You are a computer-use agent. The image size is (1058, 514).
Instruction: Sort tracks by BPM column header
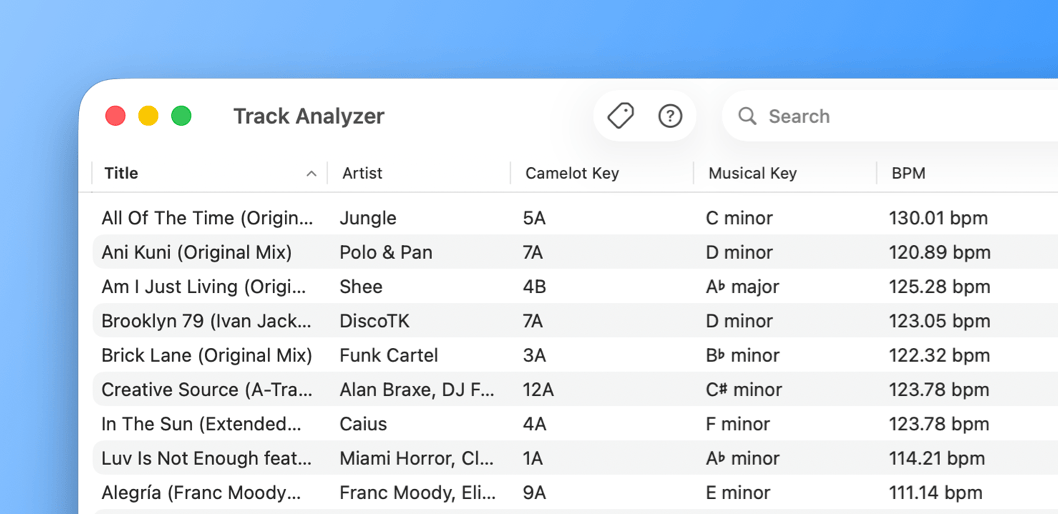click(908, 173)
